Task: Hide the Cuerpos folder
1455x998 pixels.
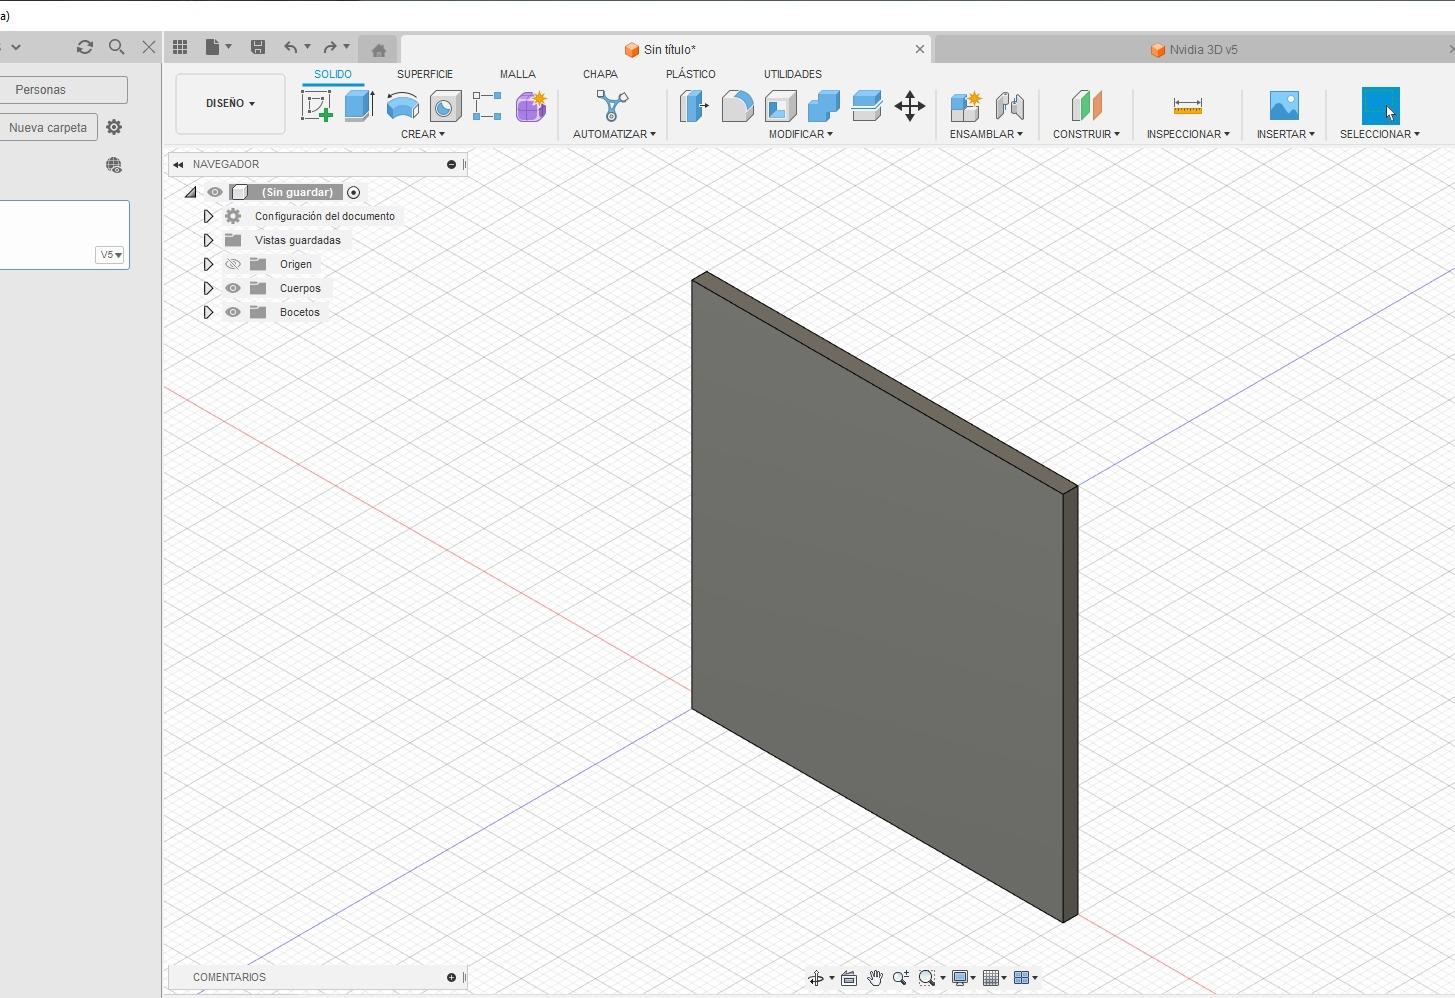Action: click(233, 288)
